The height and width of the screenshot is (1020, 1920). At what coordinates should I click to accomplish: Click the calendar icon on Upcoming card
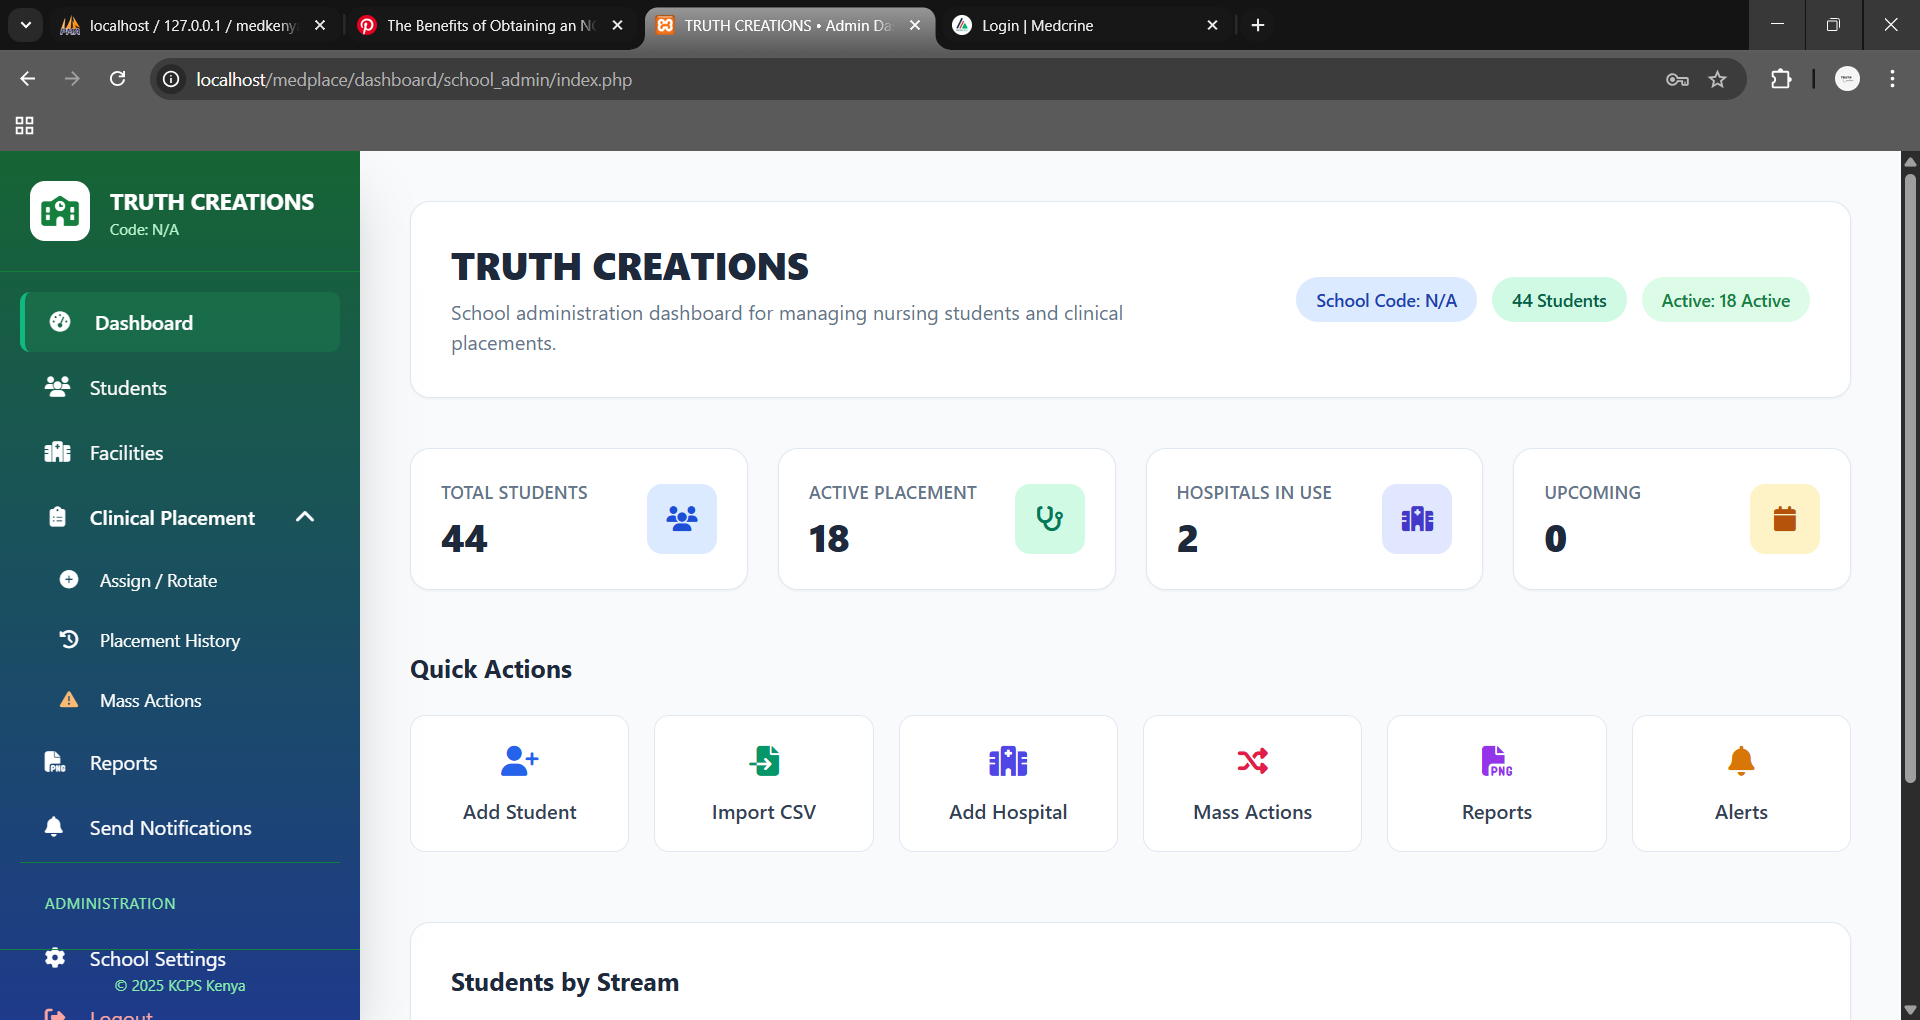(x=1784, y=518)
